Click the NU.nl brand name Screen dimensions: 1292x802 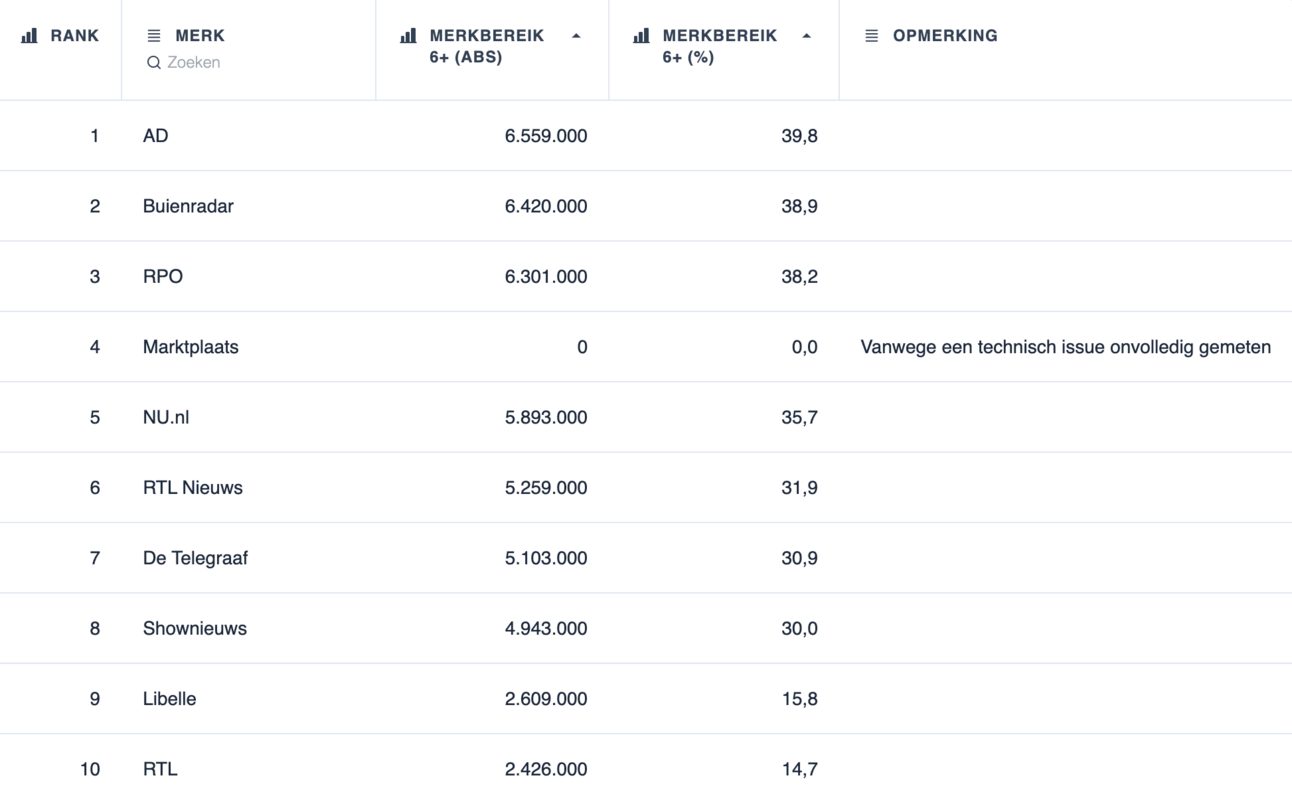click(166, 417)
